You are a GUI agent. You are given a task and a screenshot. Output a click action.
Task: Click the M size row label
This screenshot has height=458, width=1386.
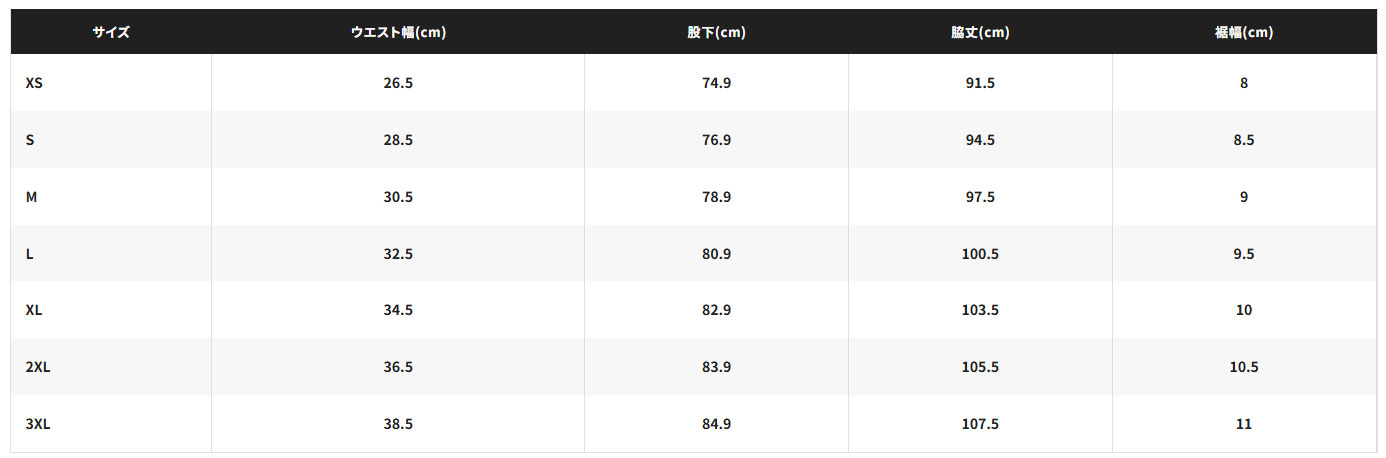tap(31, 197)
